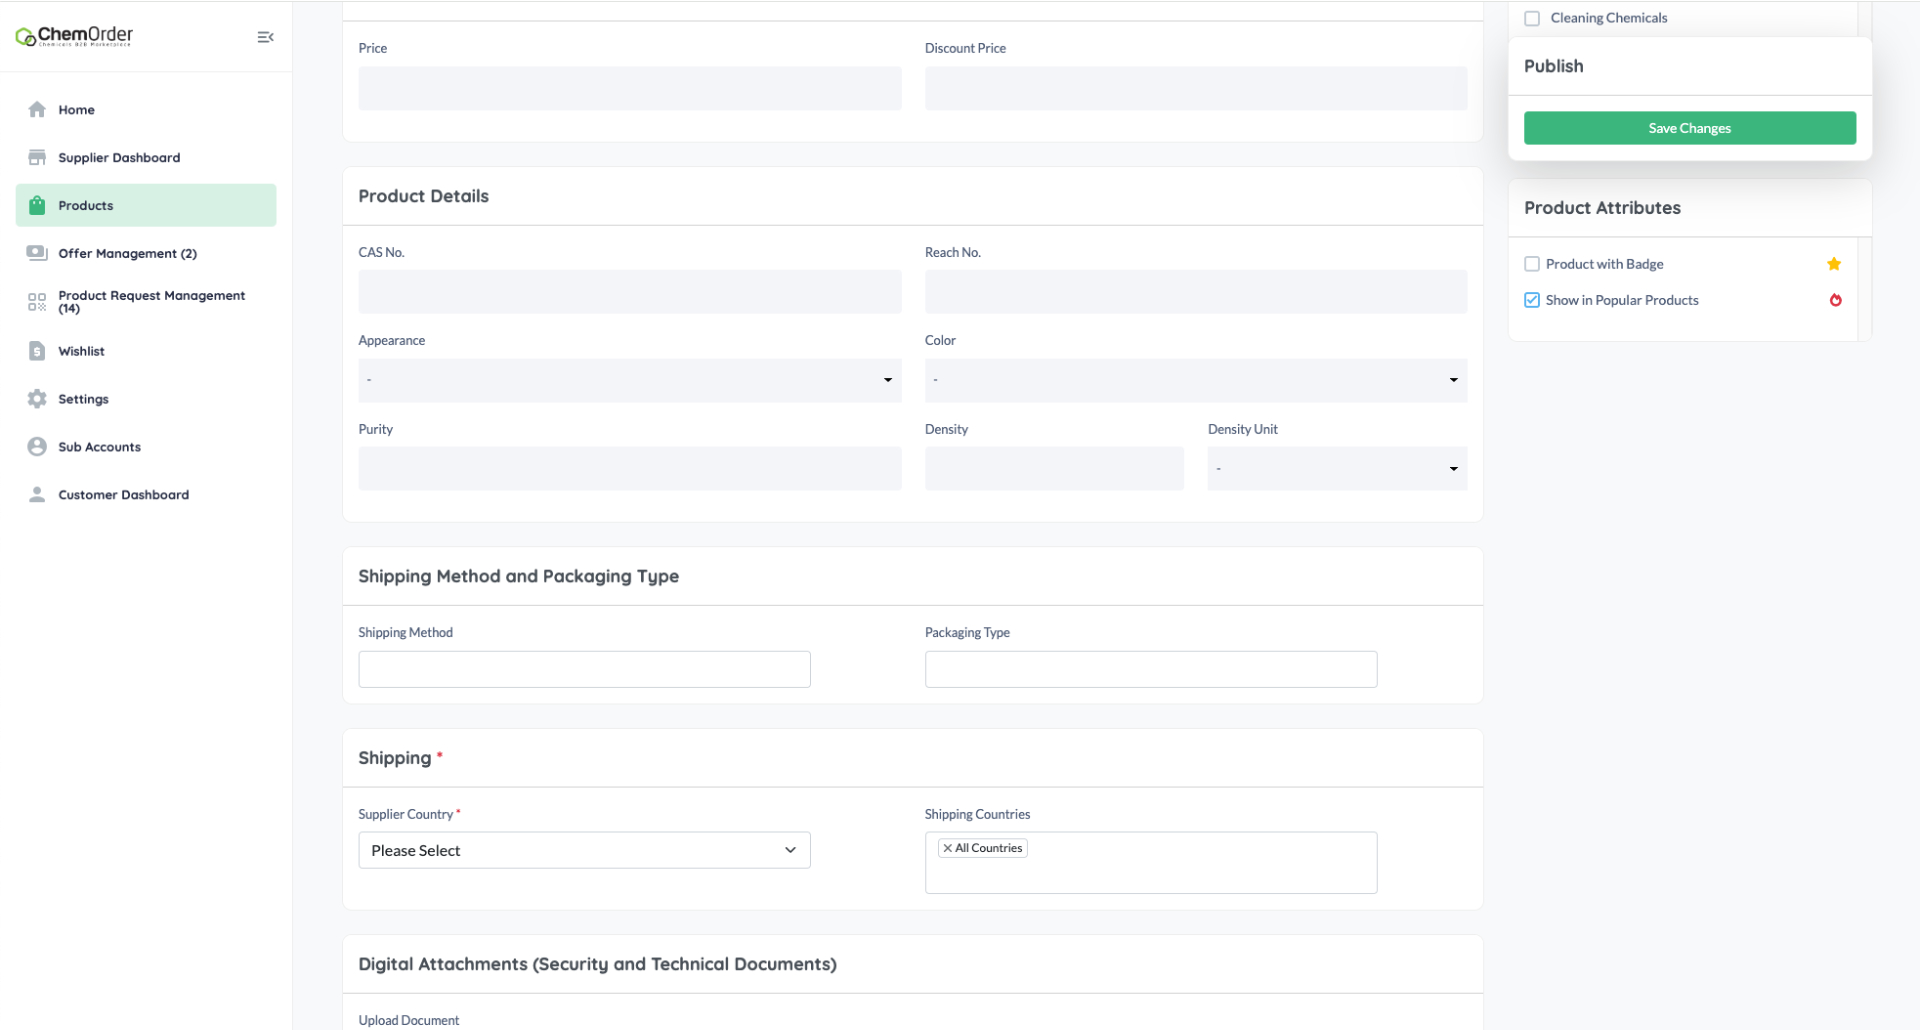Screen dimensions: 1920x1030
Task: Click the red flame popular icon
Action: (x=1835, y=300)
